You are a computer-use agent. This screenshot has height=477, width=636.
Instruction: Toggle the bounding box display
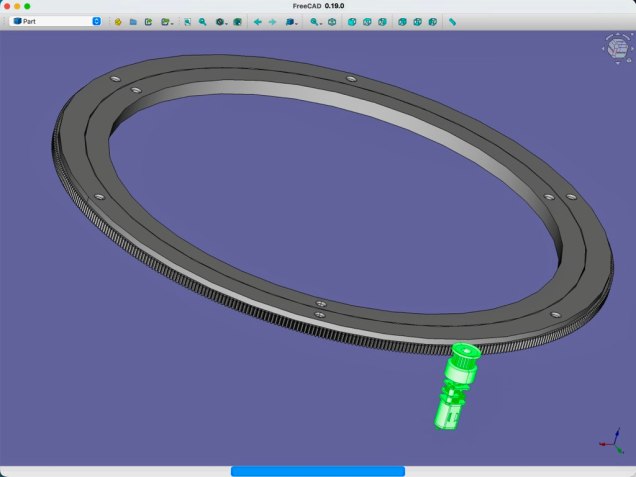238,21
